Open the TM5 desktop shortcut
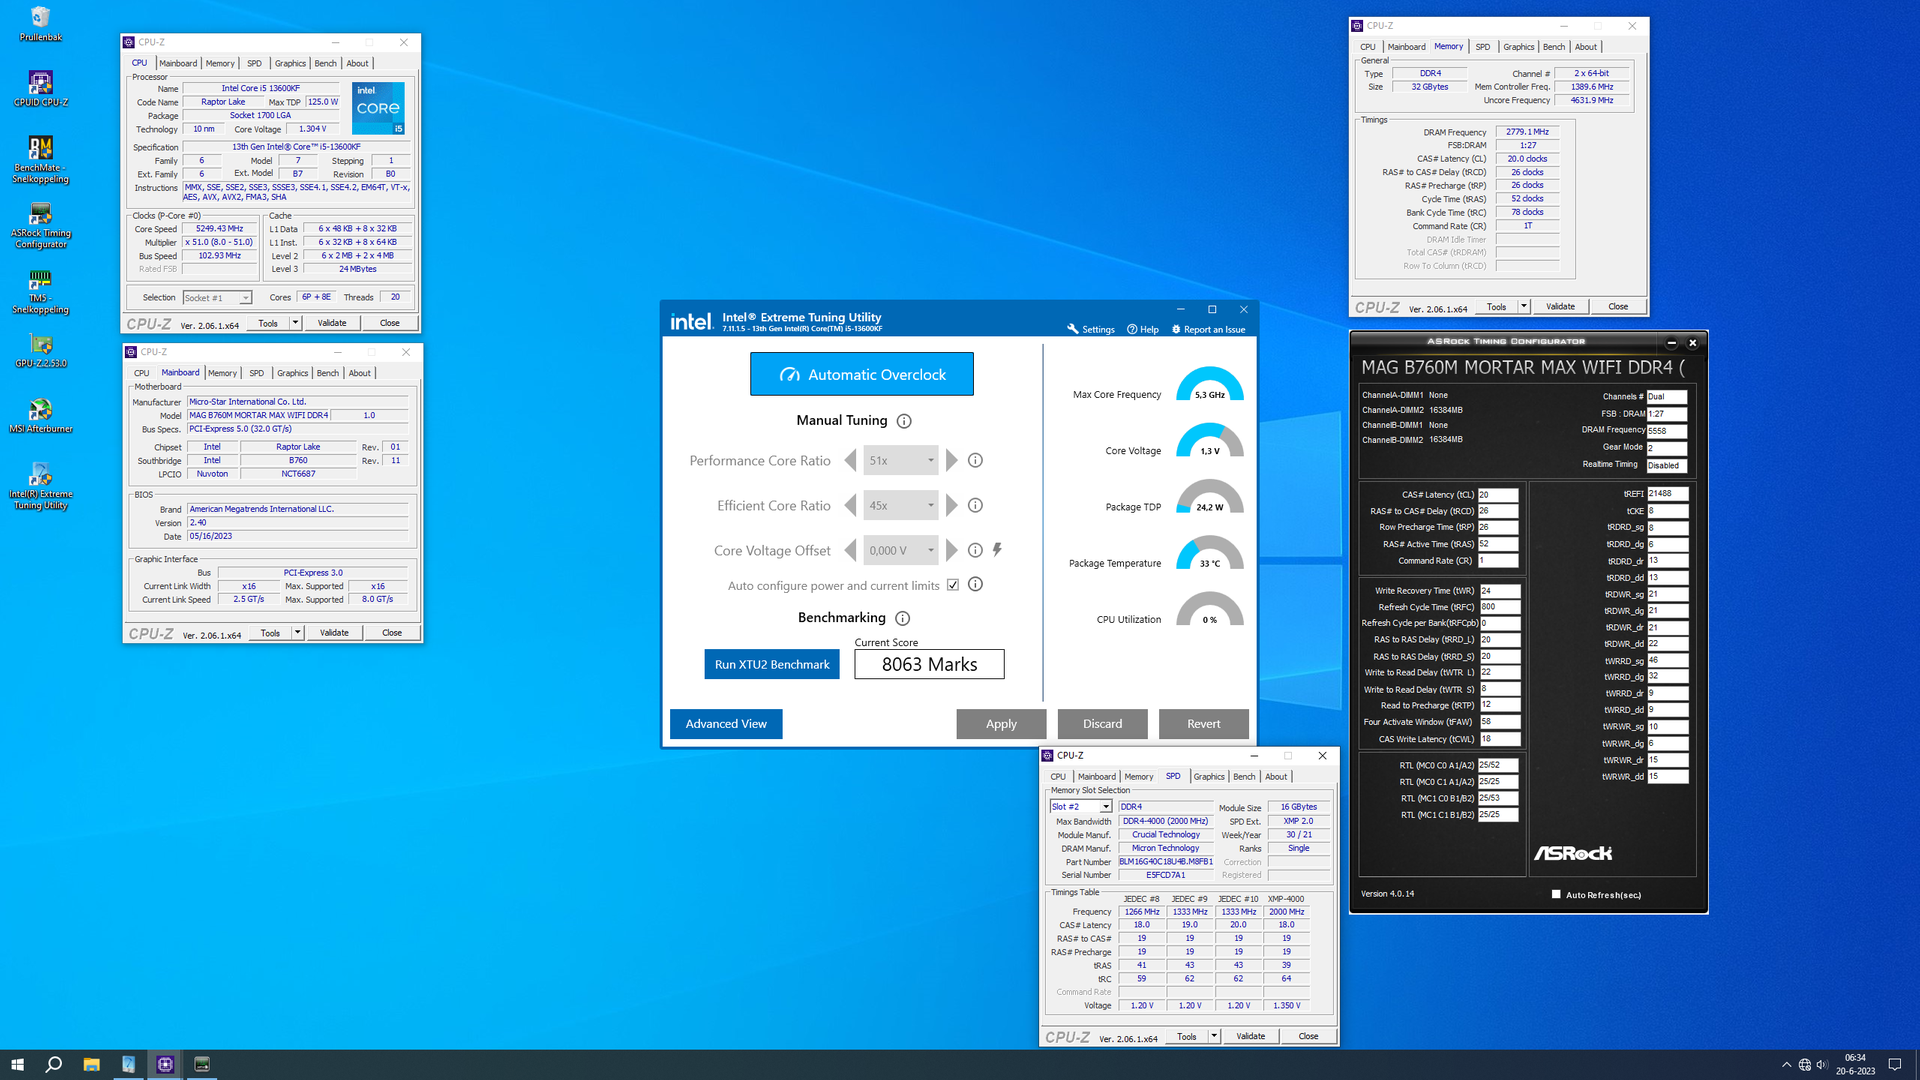This screenshot has height=1080, width=1920. pyautogui.click(x=40, y=291)
